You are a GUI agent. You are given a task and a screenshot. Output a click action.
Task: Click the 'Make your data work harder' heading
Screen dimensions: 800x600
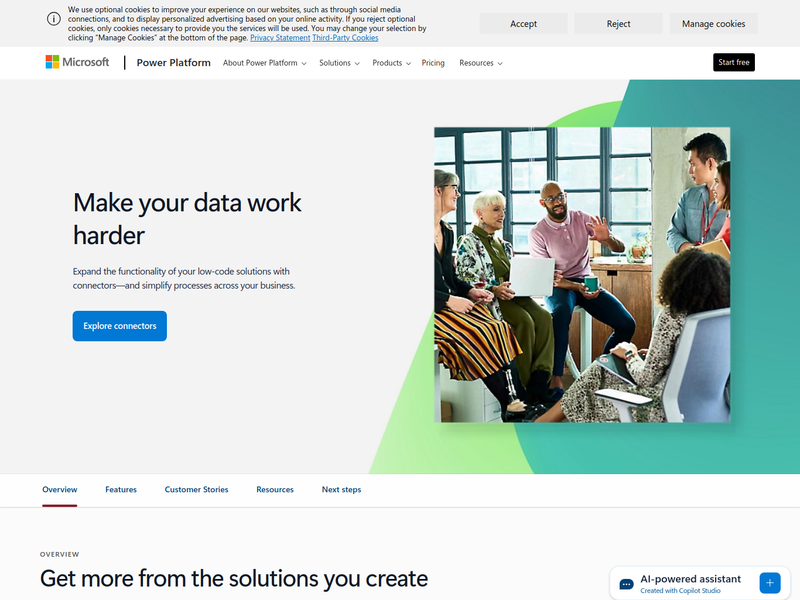point(187,219)
